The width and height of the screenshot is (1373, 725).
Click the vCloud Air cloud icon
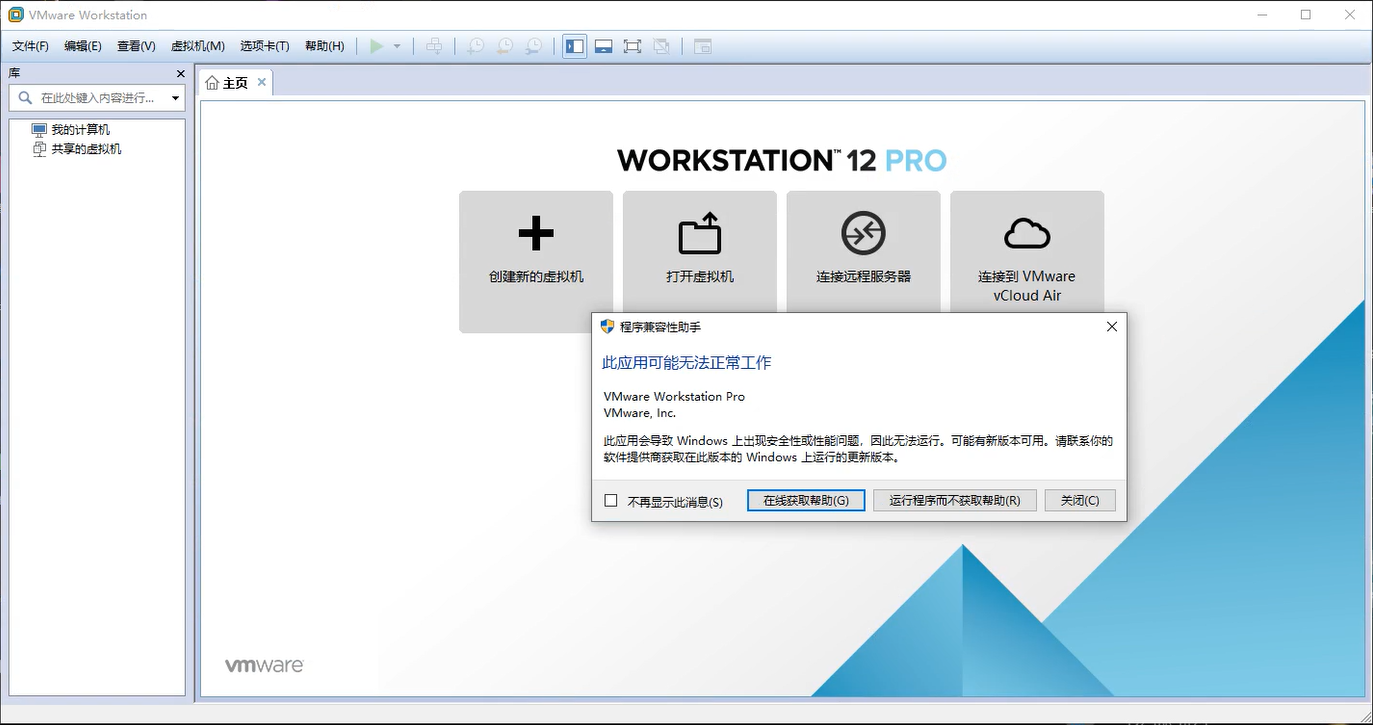pos(1027,234)
